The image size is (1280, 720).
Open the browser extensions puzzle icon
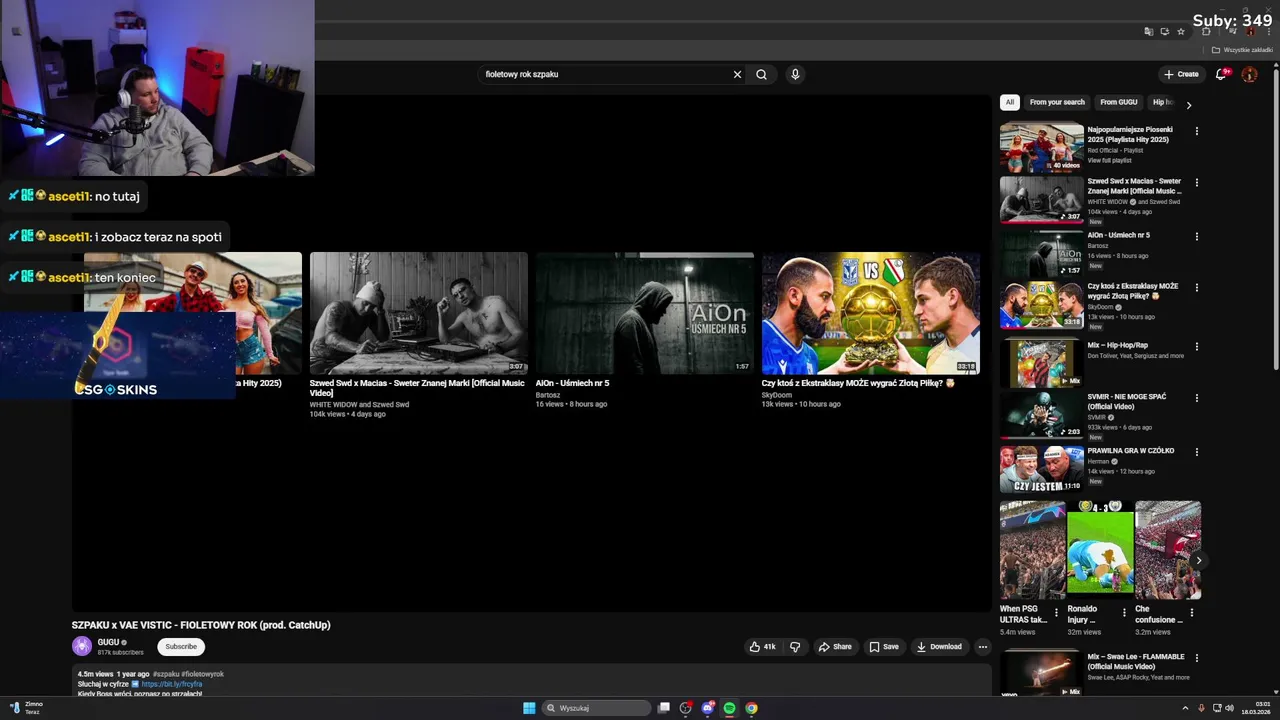click(x=1206, y=31)
